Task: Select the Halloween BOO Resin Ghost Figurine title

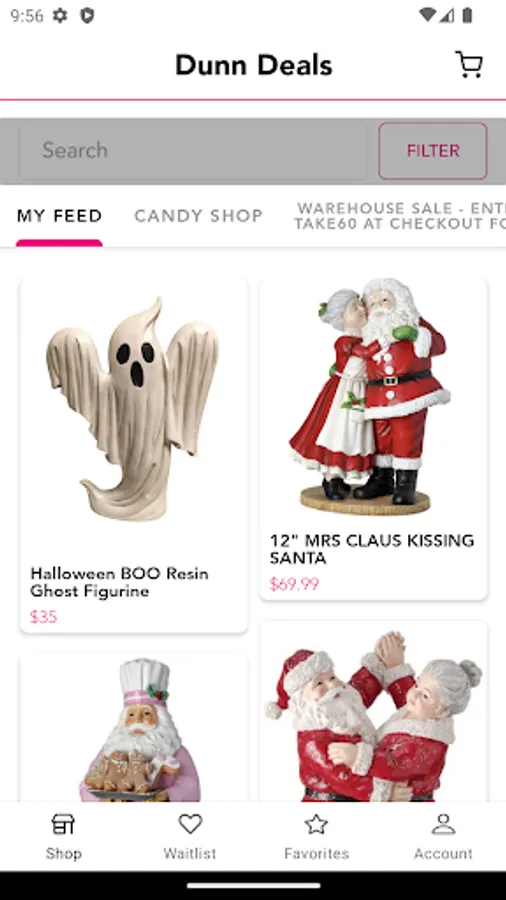Action: point(119,582)
